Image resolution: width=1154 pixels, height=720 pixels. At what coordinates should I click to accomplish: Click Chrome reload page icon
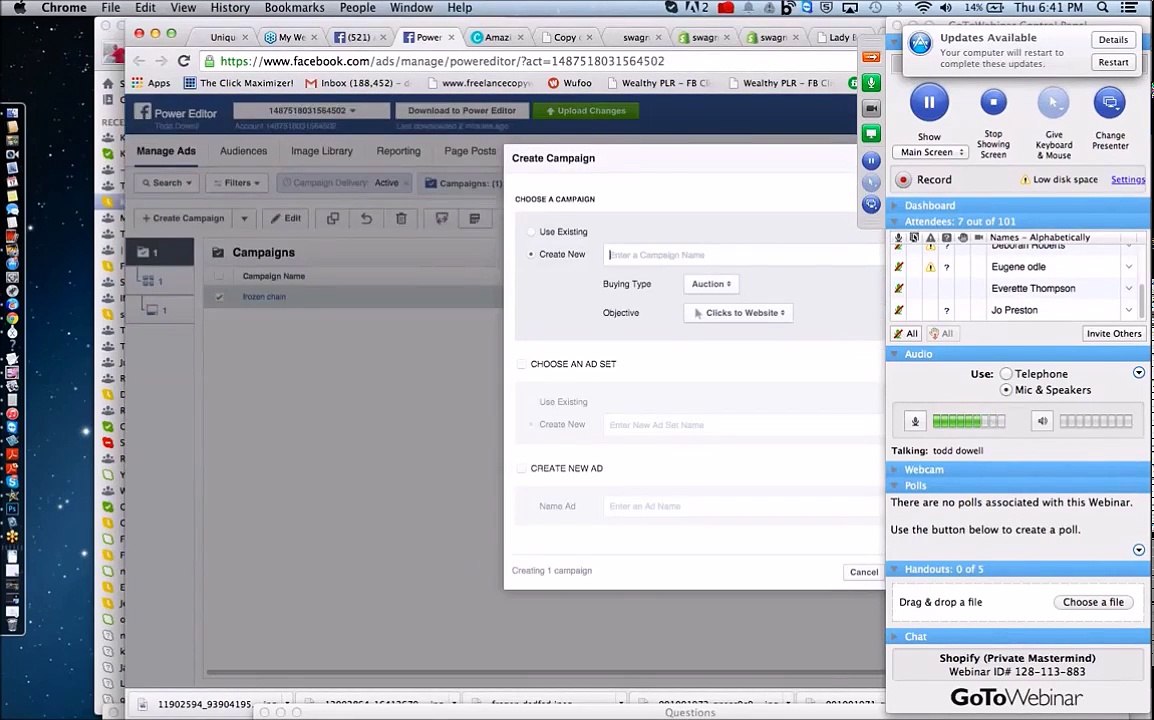coord(184,61)
